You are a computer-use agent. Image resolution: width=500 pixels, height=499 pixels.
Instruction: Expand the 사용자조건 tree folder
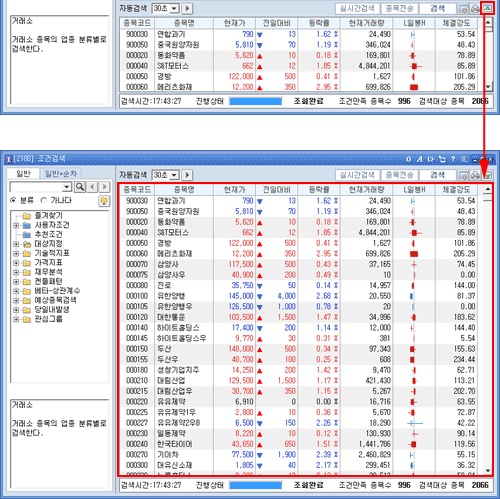tap(16, 225)
